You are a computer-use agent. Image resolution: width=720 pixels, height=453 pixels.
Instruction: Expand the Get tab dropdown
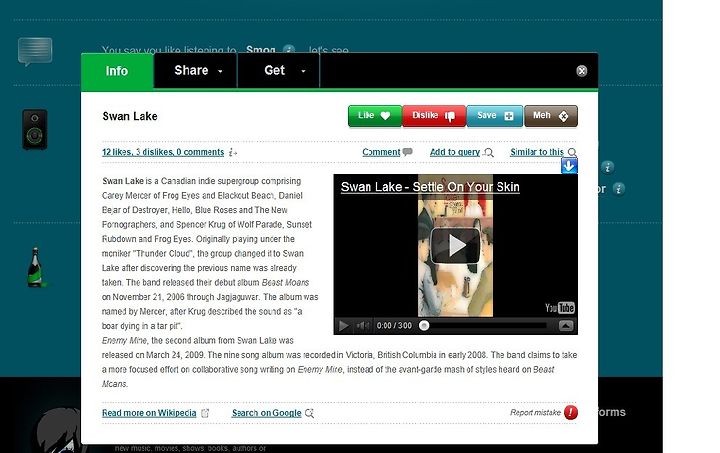point(279,71)
